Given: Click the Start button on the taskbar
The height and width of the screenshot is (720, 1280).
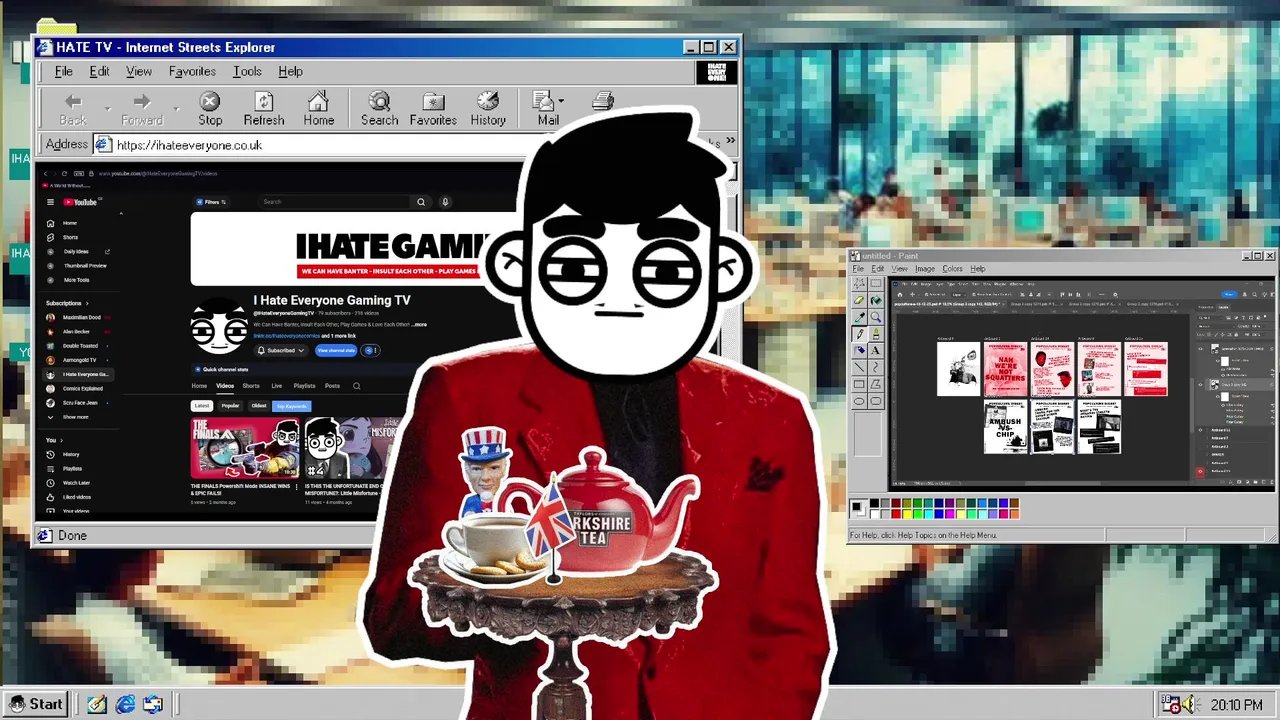Looking at the screenshot, I should (36, 704).
